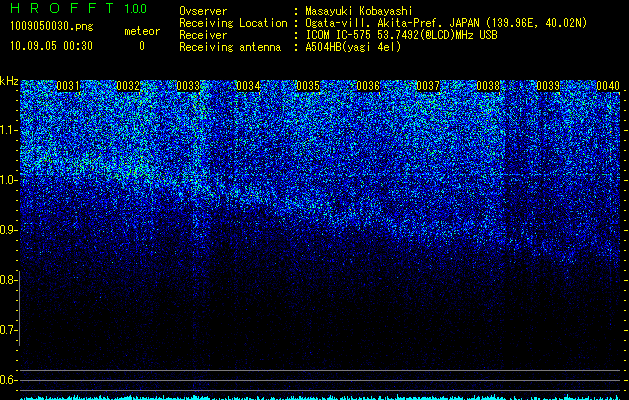The width and height of the screenshot is (629, 400).
Task: Click the timestamp 10.09.05 00:30
Action: click(51, 46)
